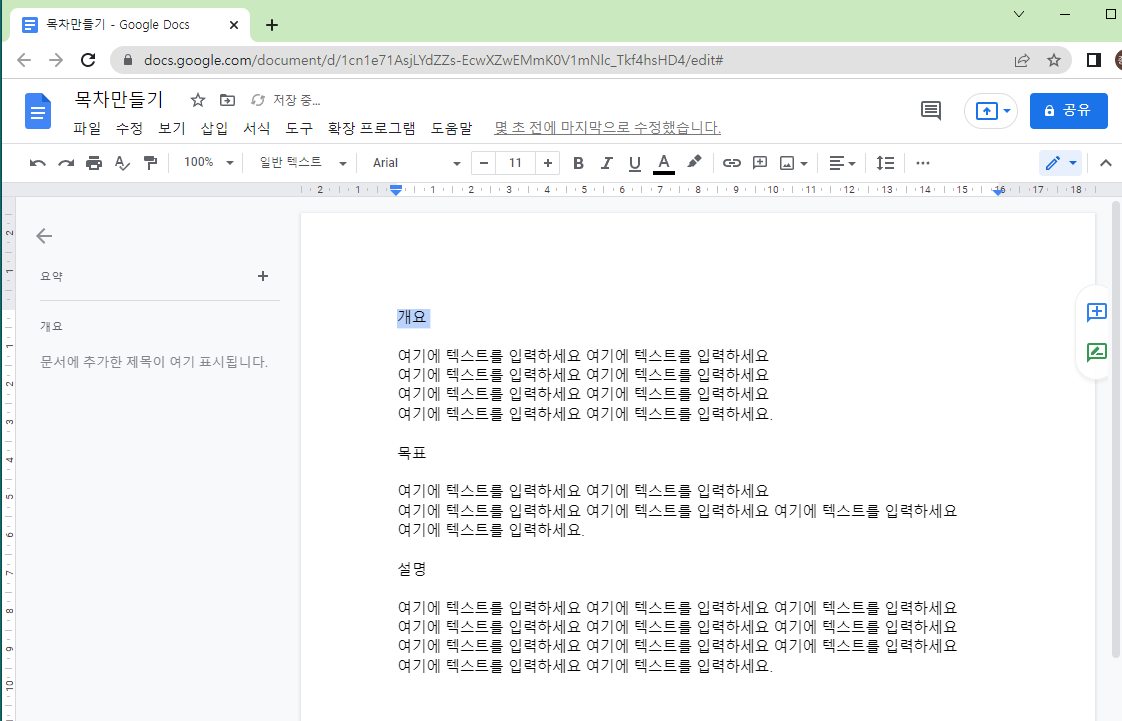Select the text color swatch
Viewport: 1122px width, 721px height.
(x=663, y=162)
